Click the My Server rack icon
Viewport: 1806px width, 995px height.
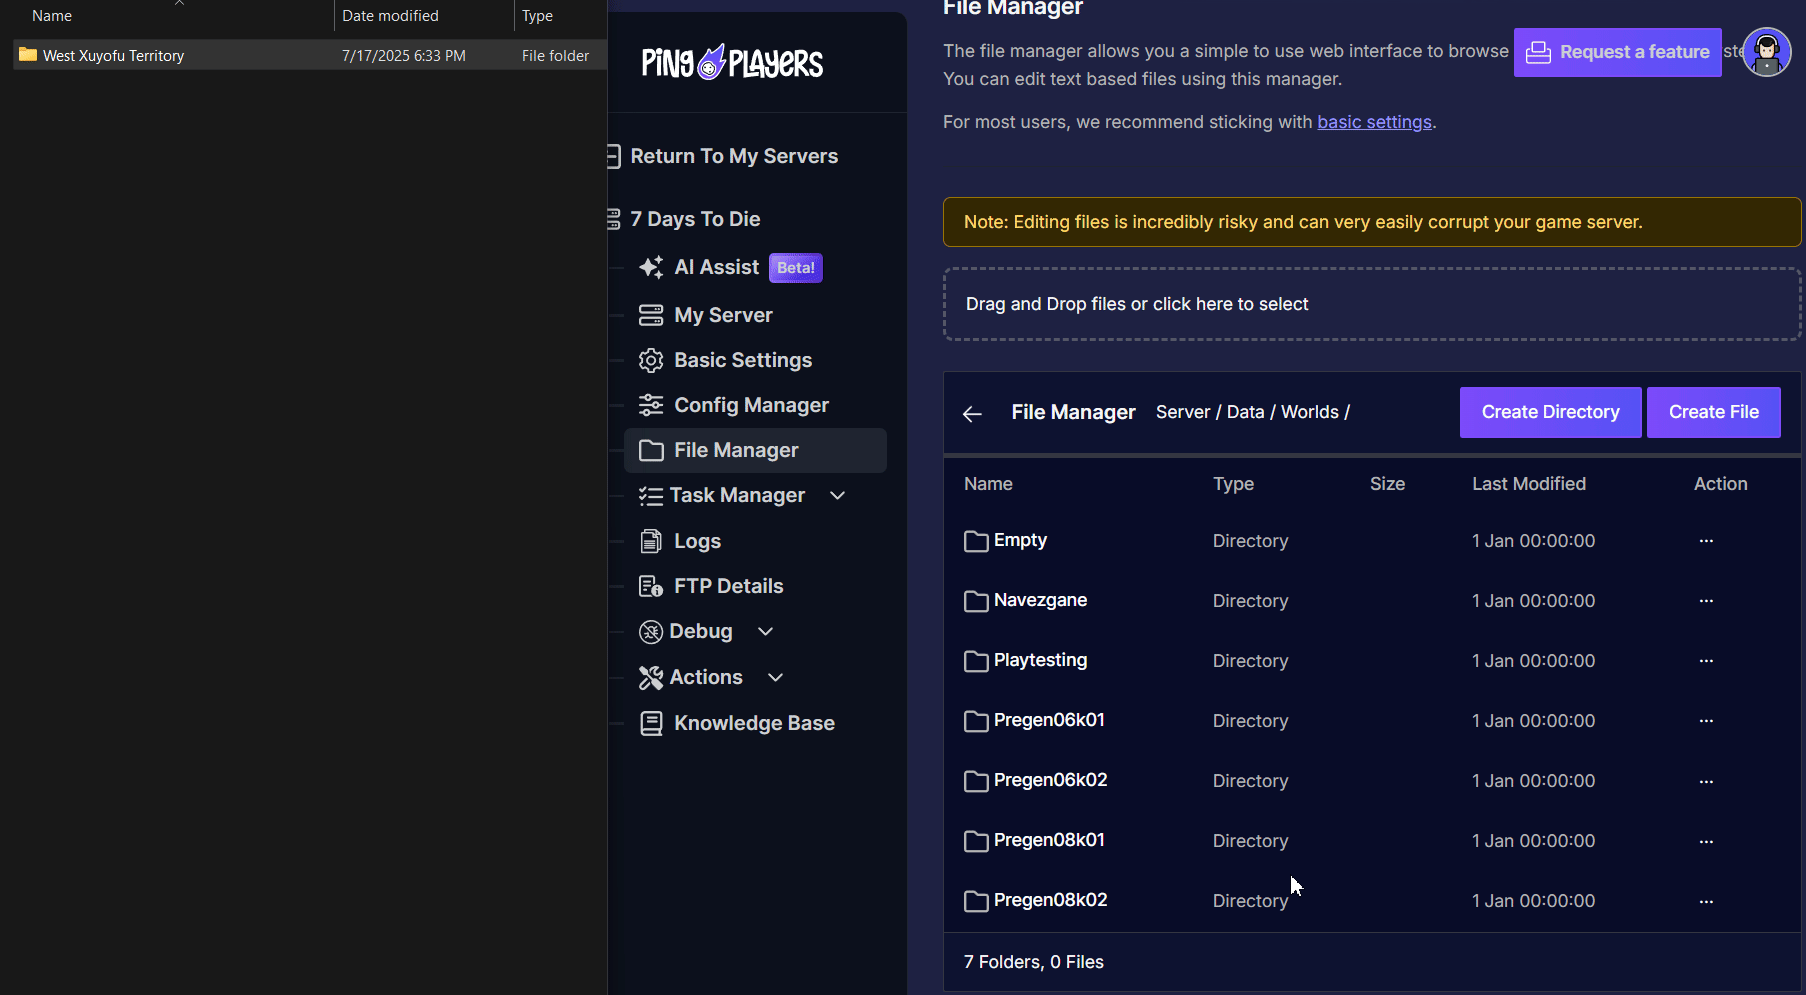pyautogui.click(x=651, y=315)
